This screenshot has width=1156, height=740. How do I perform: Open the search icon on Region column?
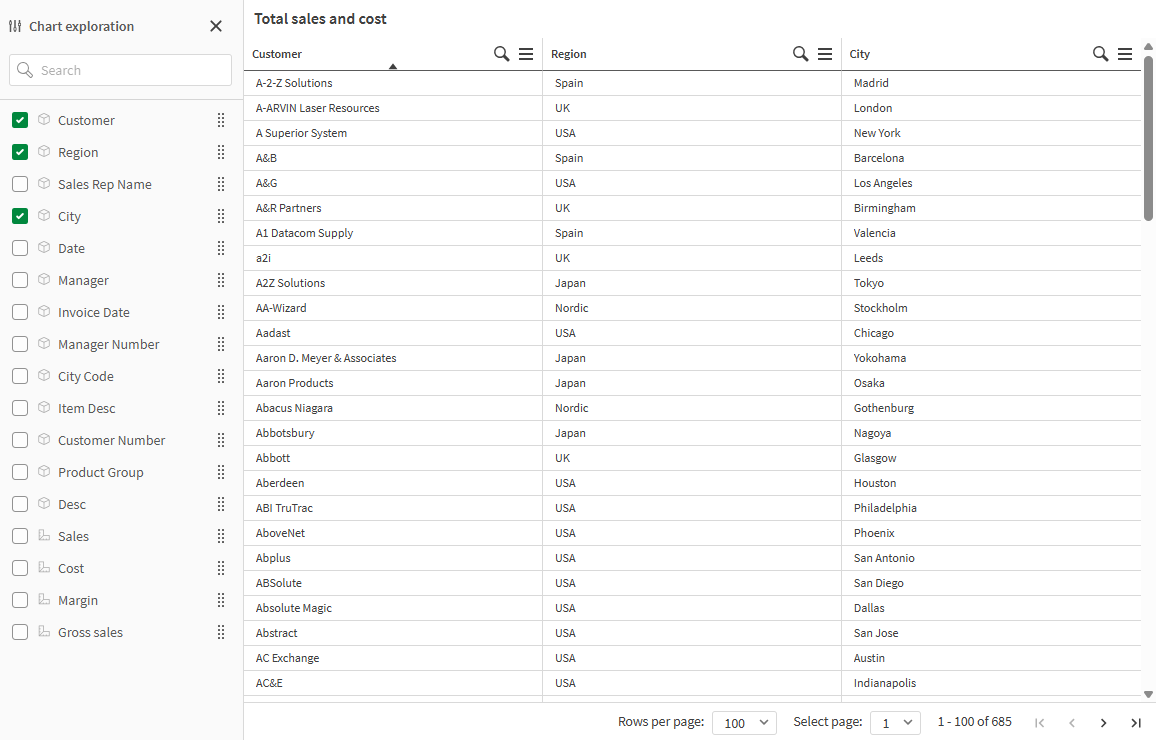[800, 54]
